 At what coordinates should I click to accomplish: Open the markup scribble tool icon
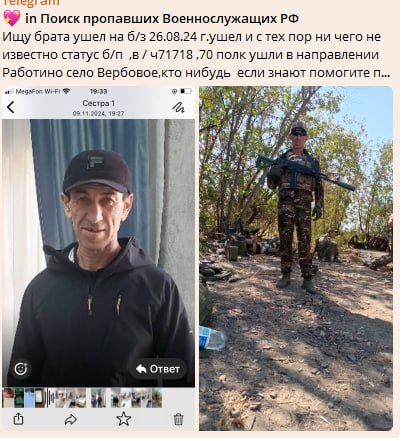(x=178, y=107)
